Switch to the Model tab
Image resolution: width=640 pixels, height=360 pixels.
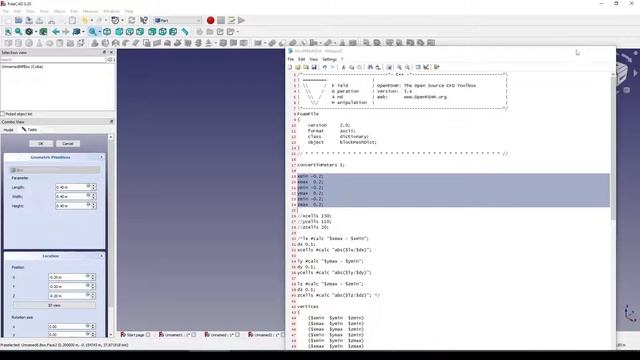pos(8,130)
